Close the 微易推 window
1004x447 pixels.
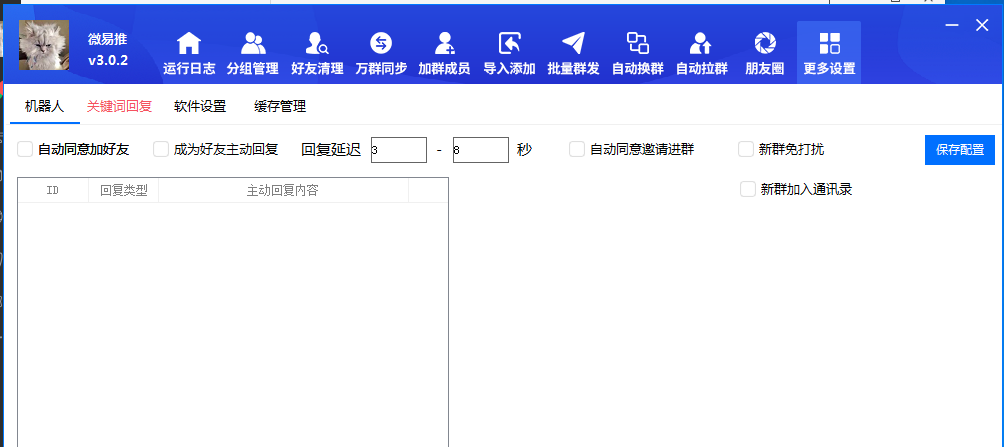click(x=982, y=25)
